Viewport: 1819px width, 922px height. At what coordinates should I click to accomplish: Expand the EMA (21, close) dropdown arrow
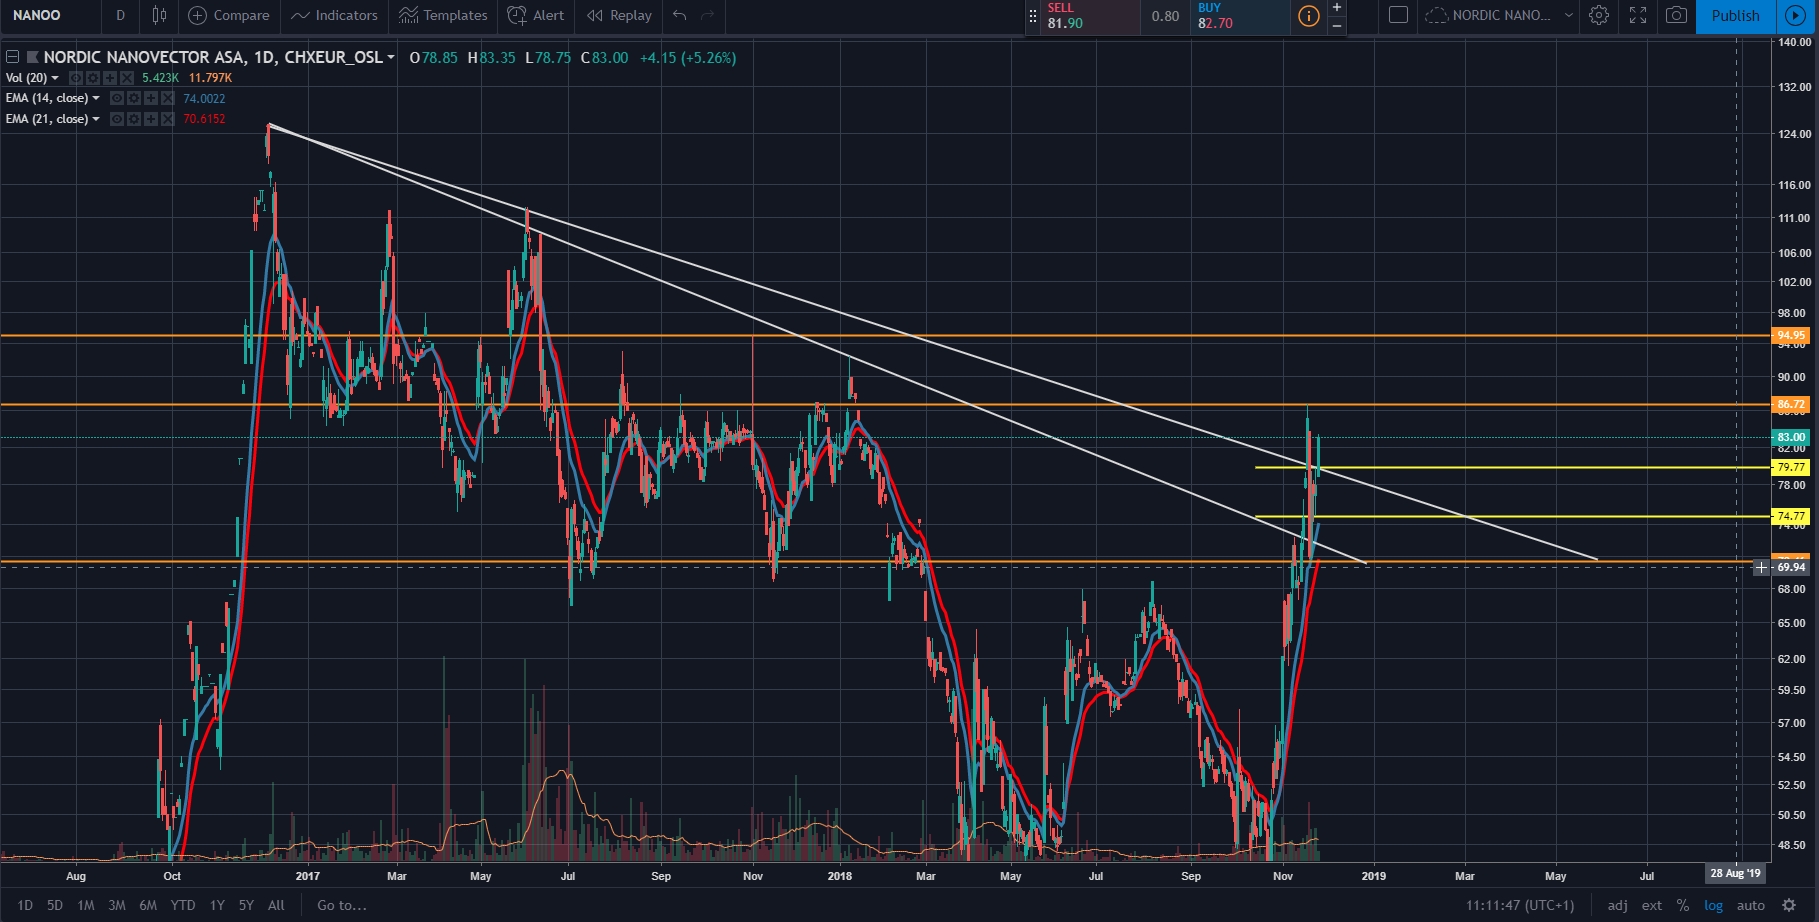pos(96,119)
